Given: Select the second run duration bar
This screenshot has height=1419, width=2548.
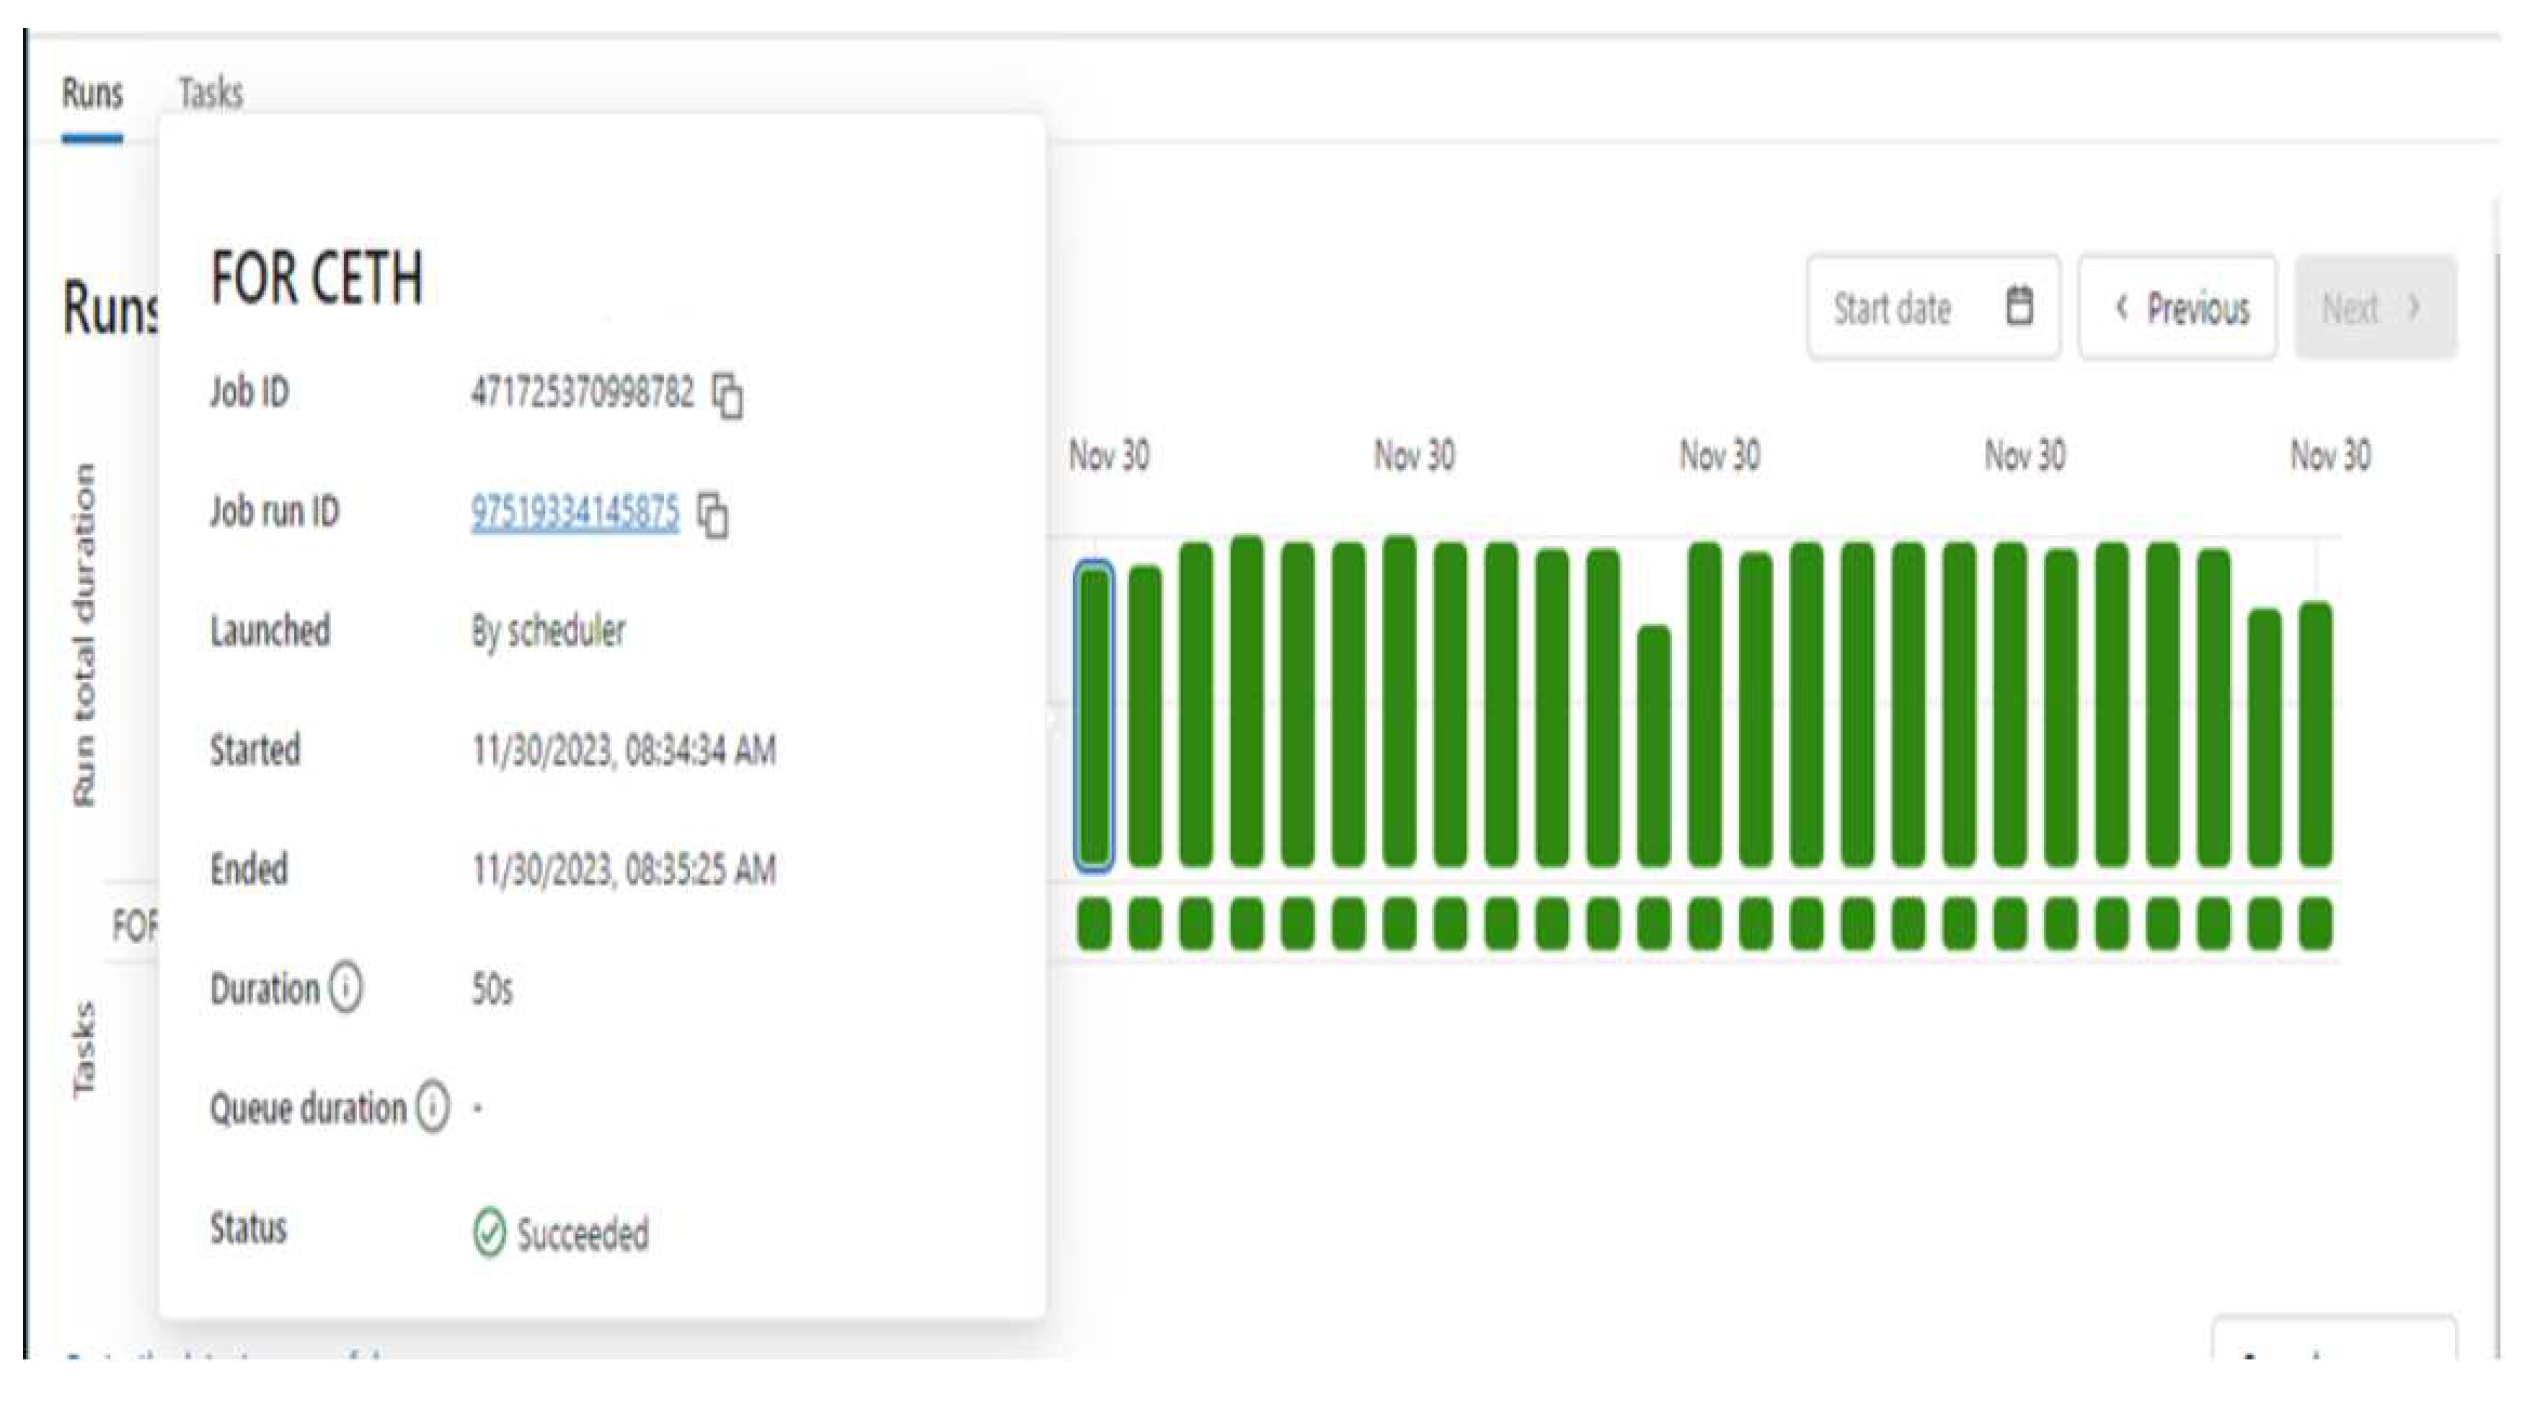Looking at the screenshot, I should click(1145, 717).
